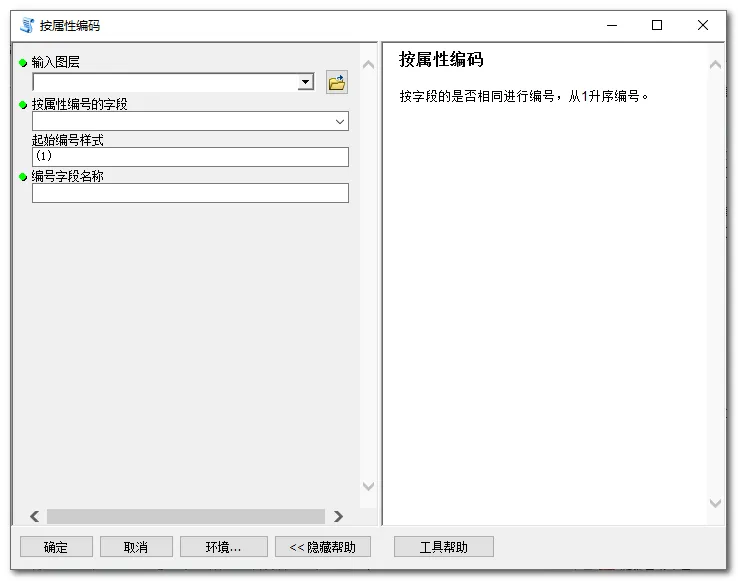
Task: Confirm with the 确定 button
Action: click(x=56, y=547)
